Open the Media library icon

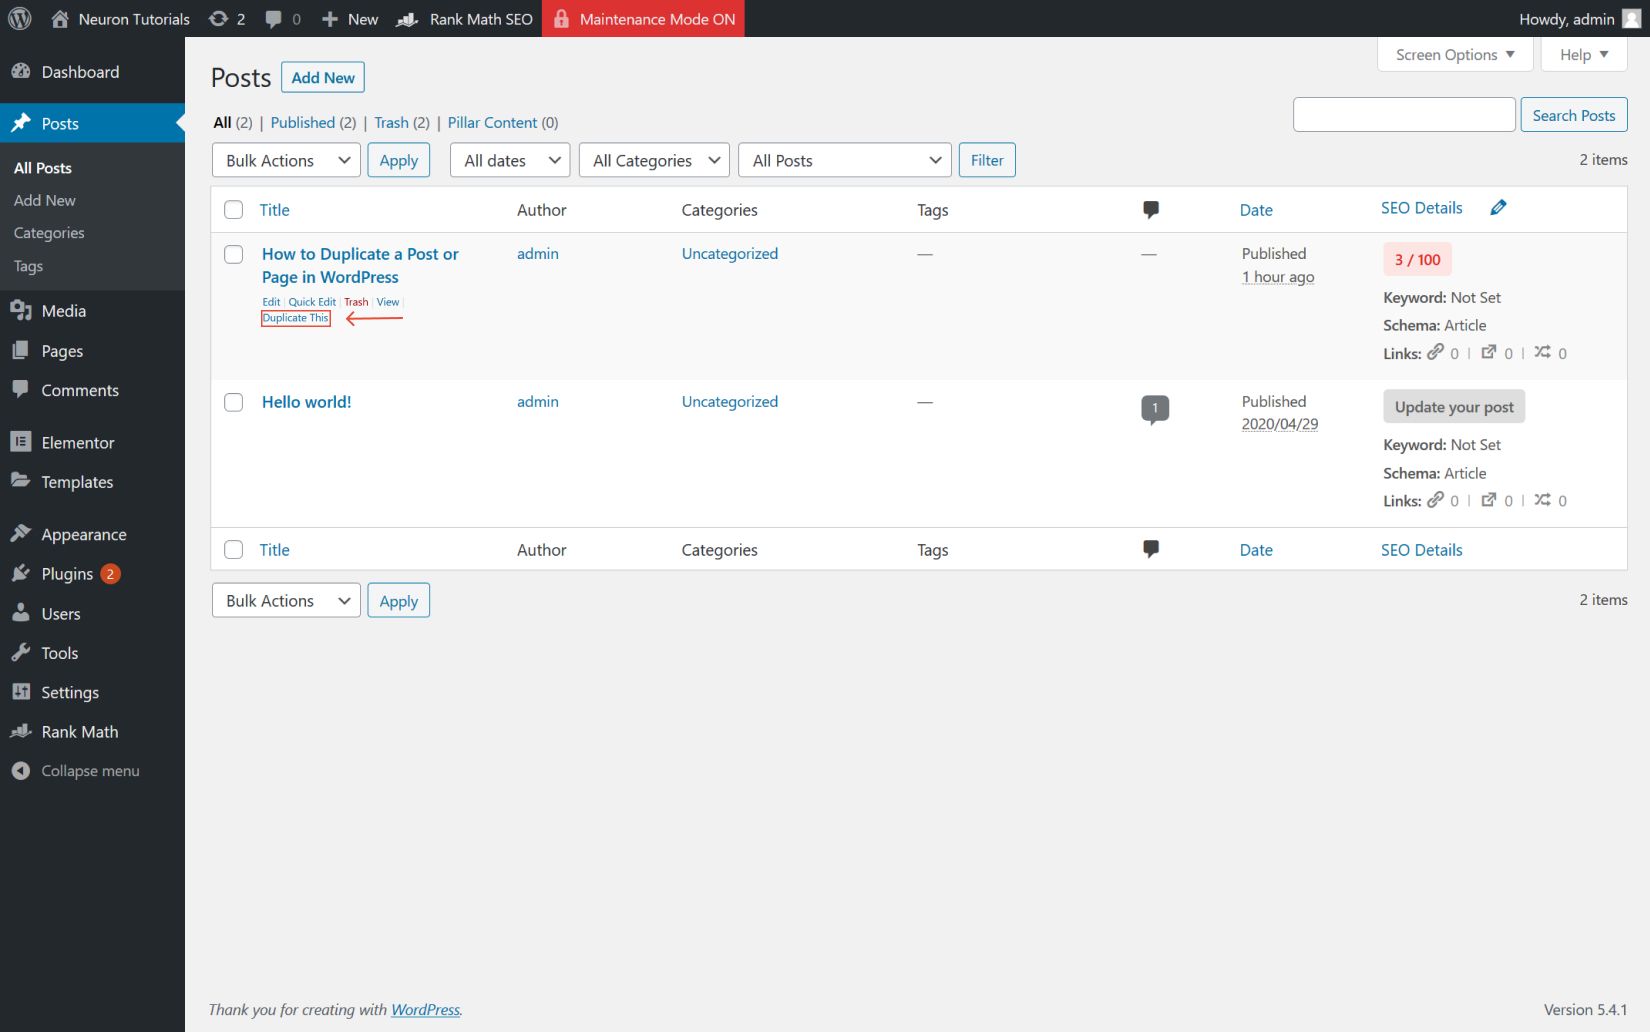coord(22,310)
